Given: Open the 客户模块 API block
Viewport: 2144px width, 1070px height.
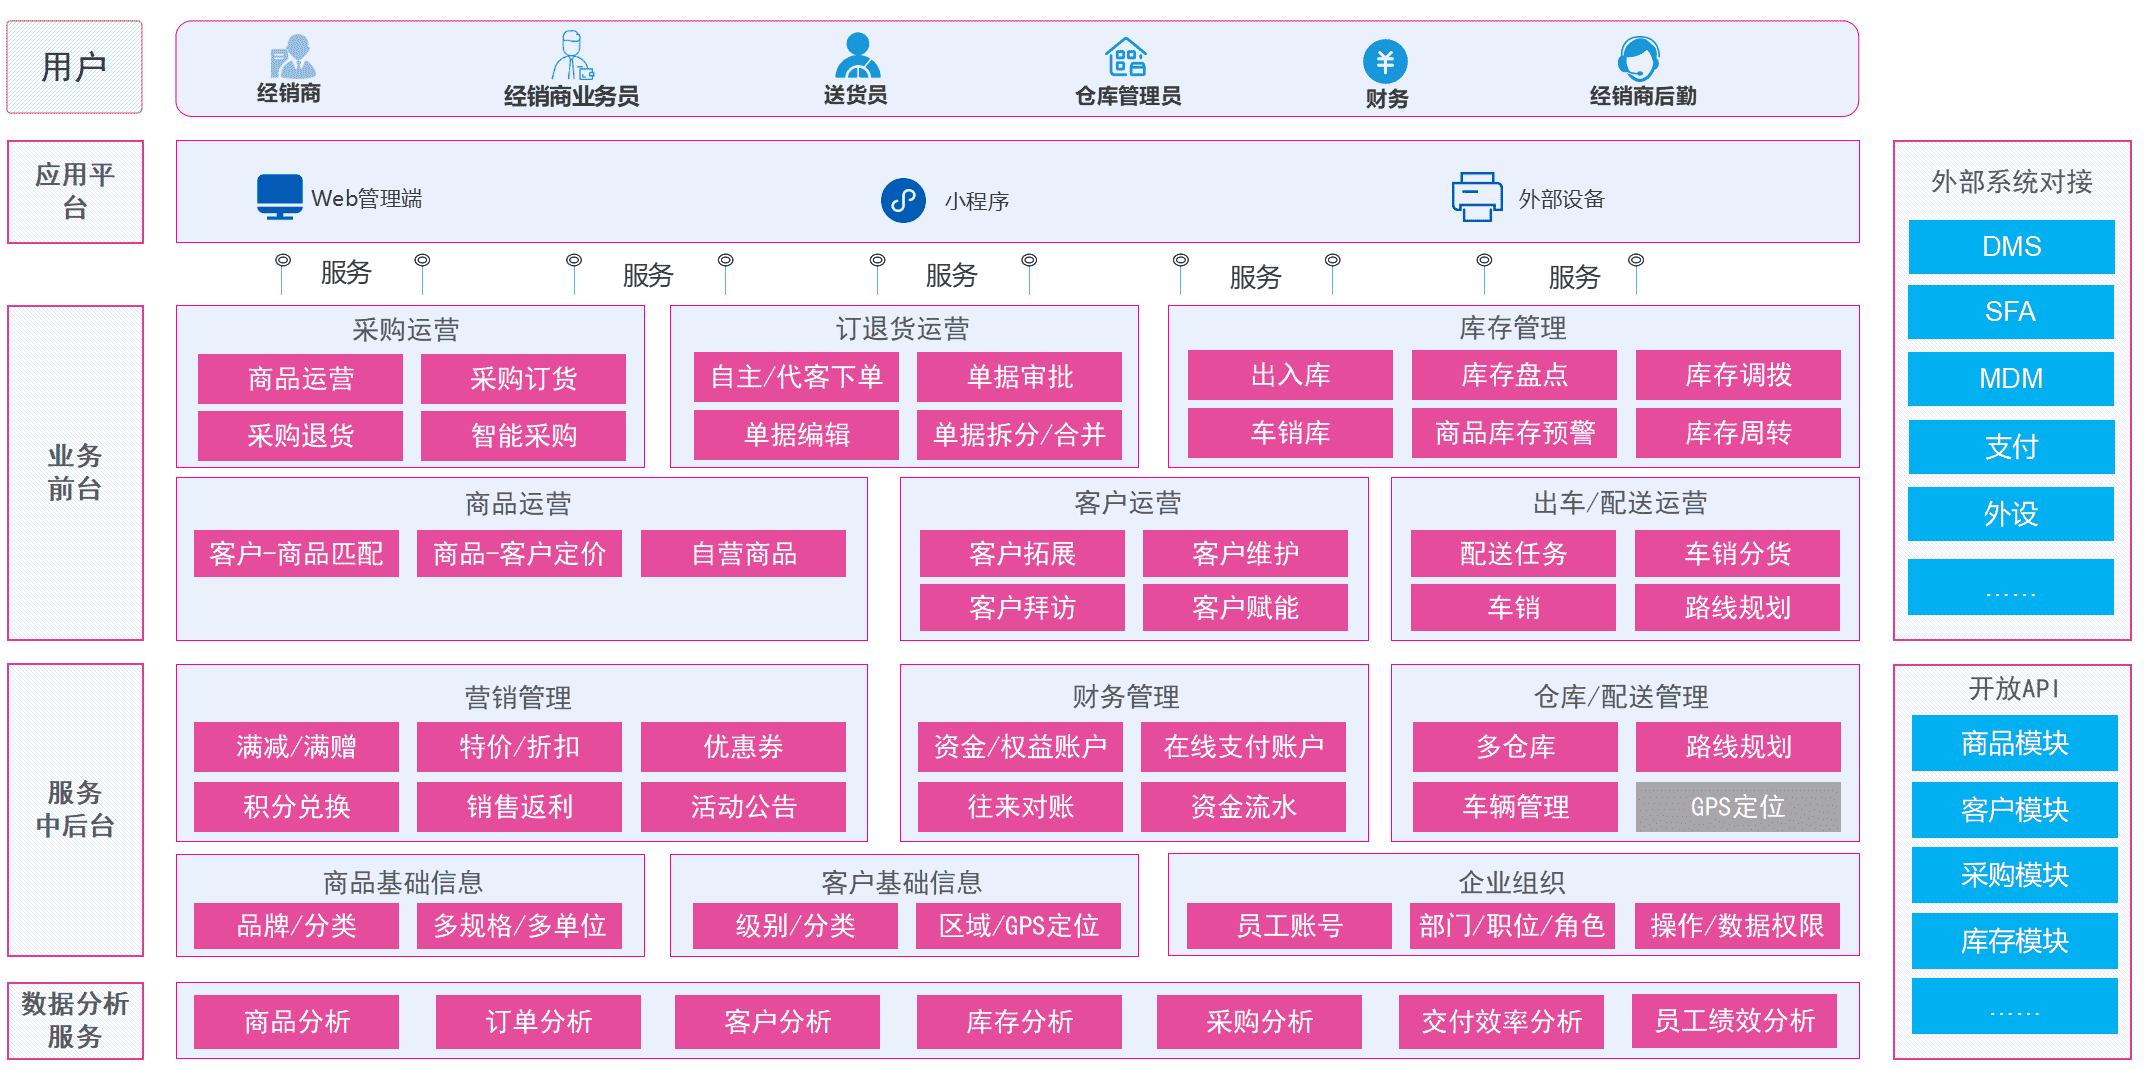Looking at the screenshot, I should pos(2014,810).
